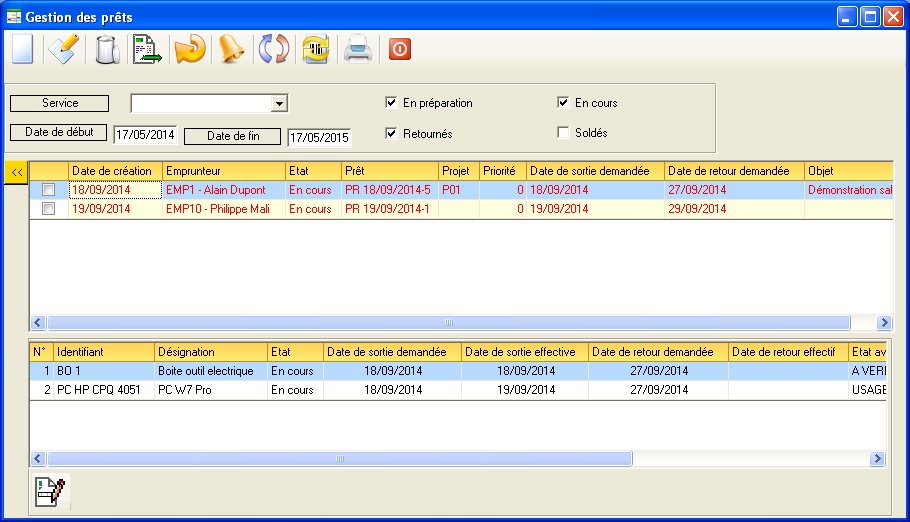910x522 pixels.
Task: Click the orange return arrow icon
Action: click(x=190, y=49)
